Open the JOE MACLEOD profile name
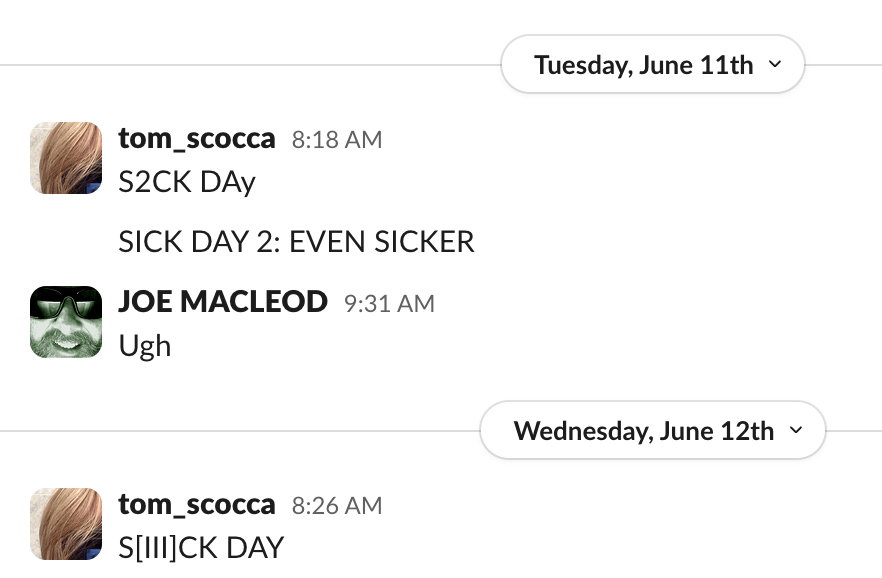 [223, 302]
